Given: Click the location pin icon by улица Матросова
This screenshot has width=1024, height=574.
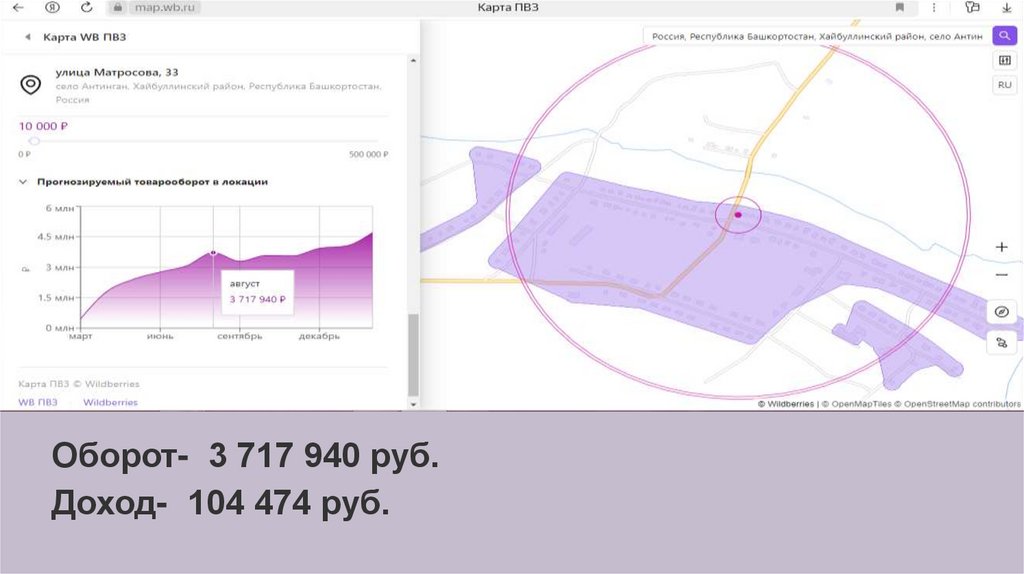Looking at the screenshot, I should [31, 85].
